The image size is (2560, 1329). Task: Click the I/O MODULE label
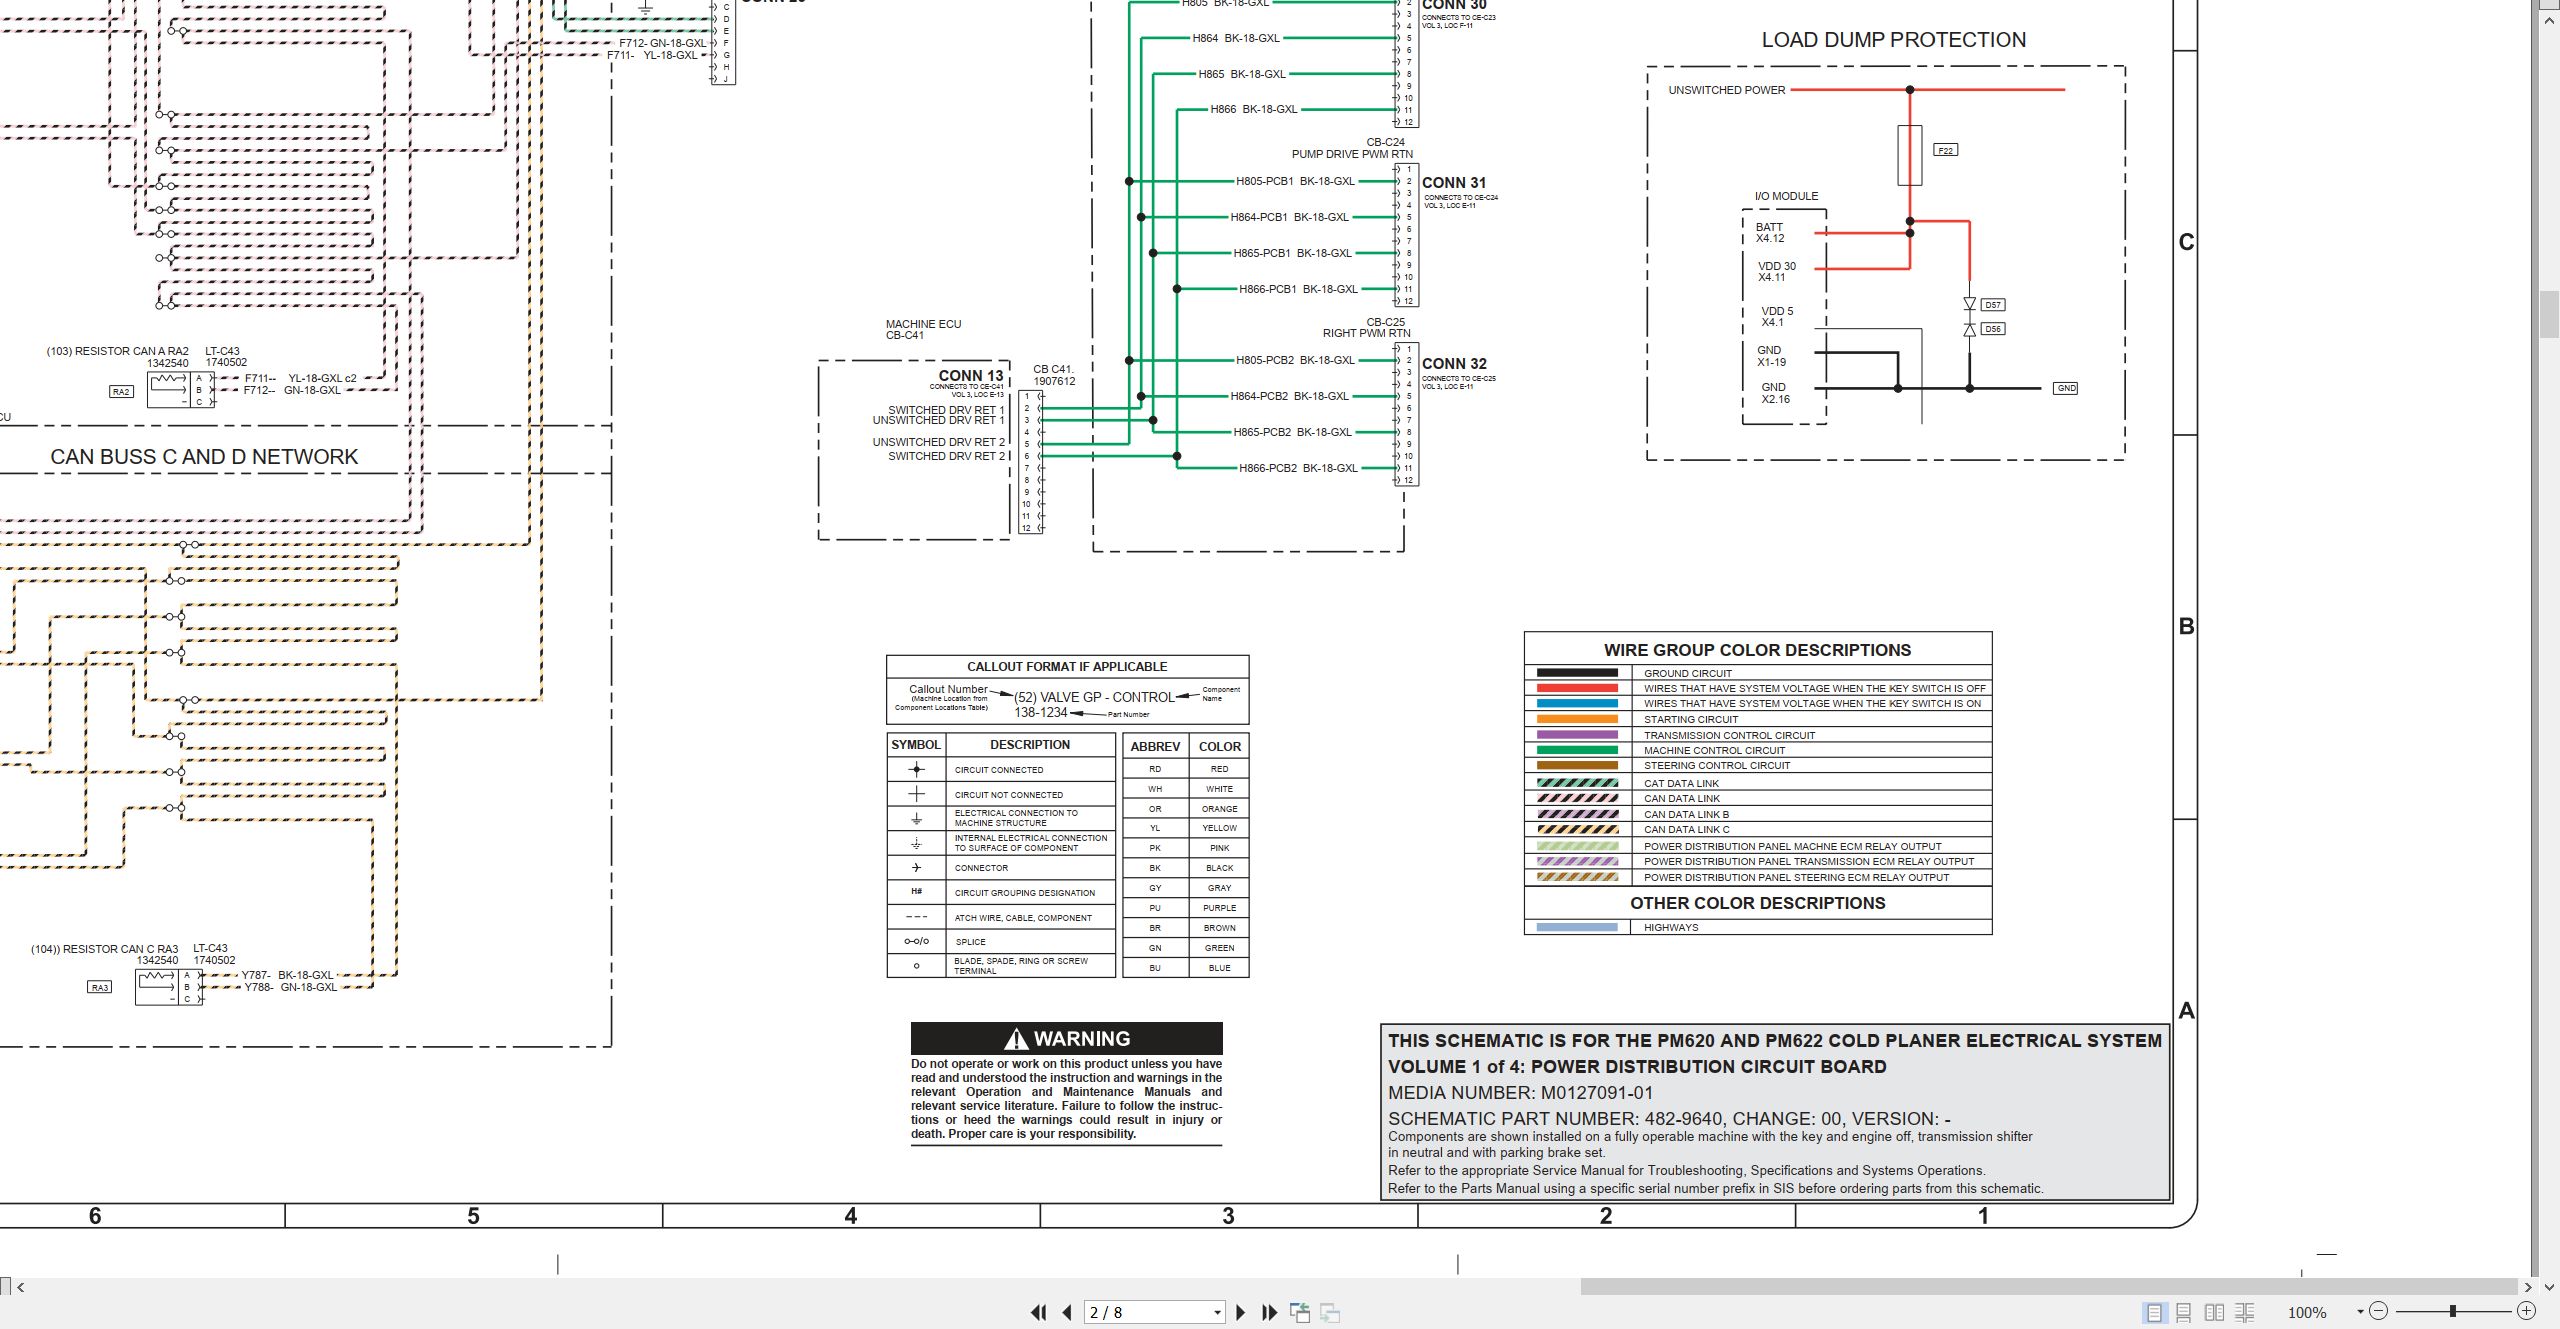tap(1786, 196)
